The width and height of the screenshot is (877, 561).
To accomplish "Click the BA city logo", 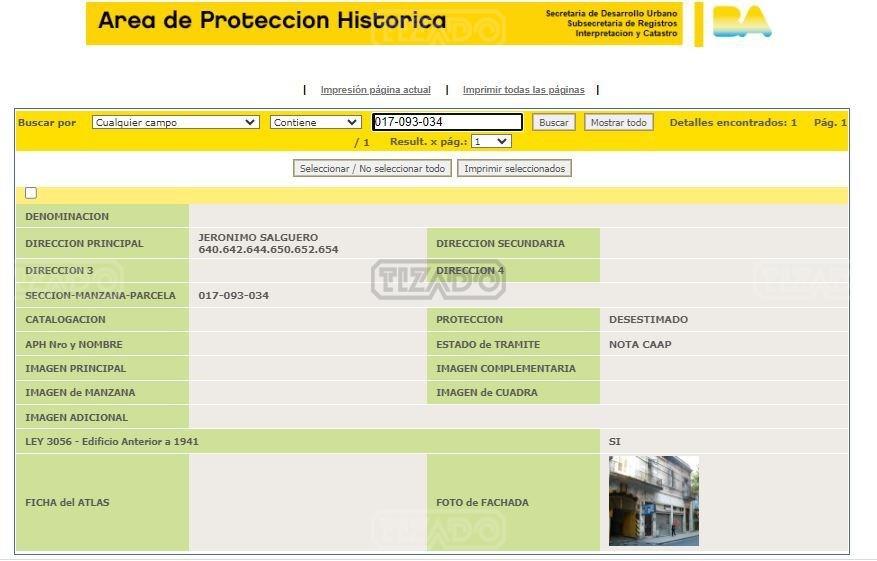I will click(x=742, y=23).
